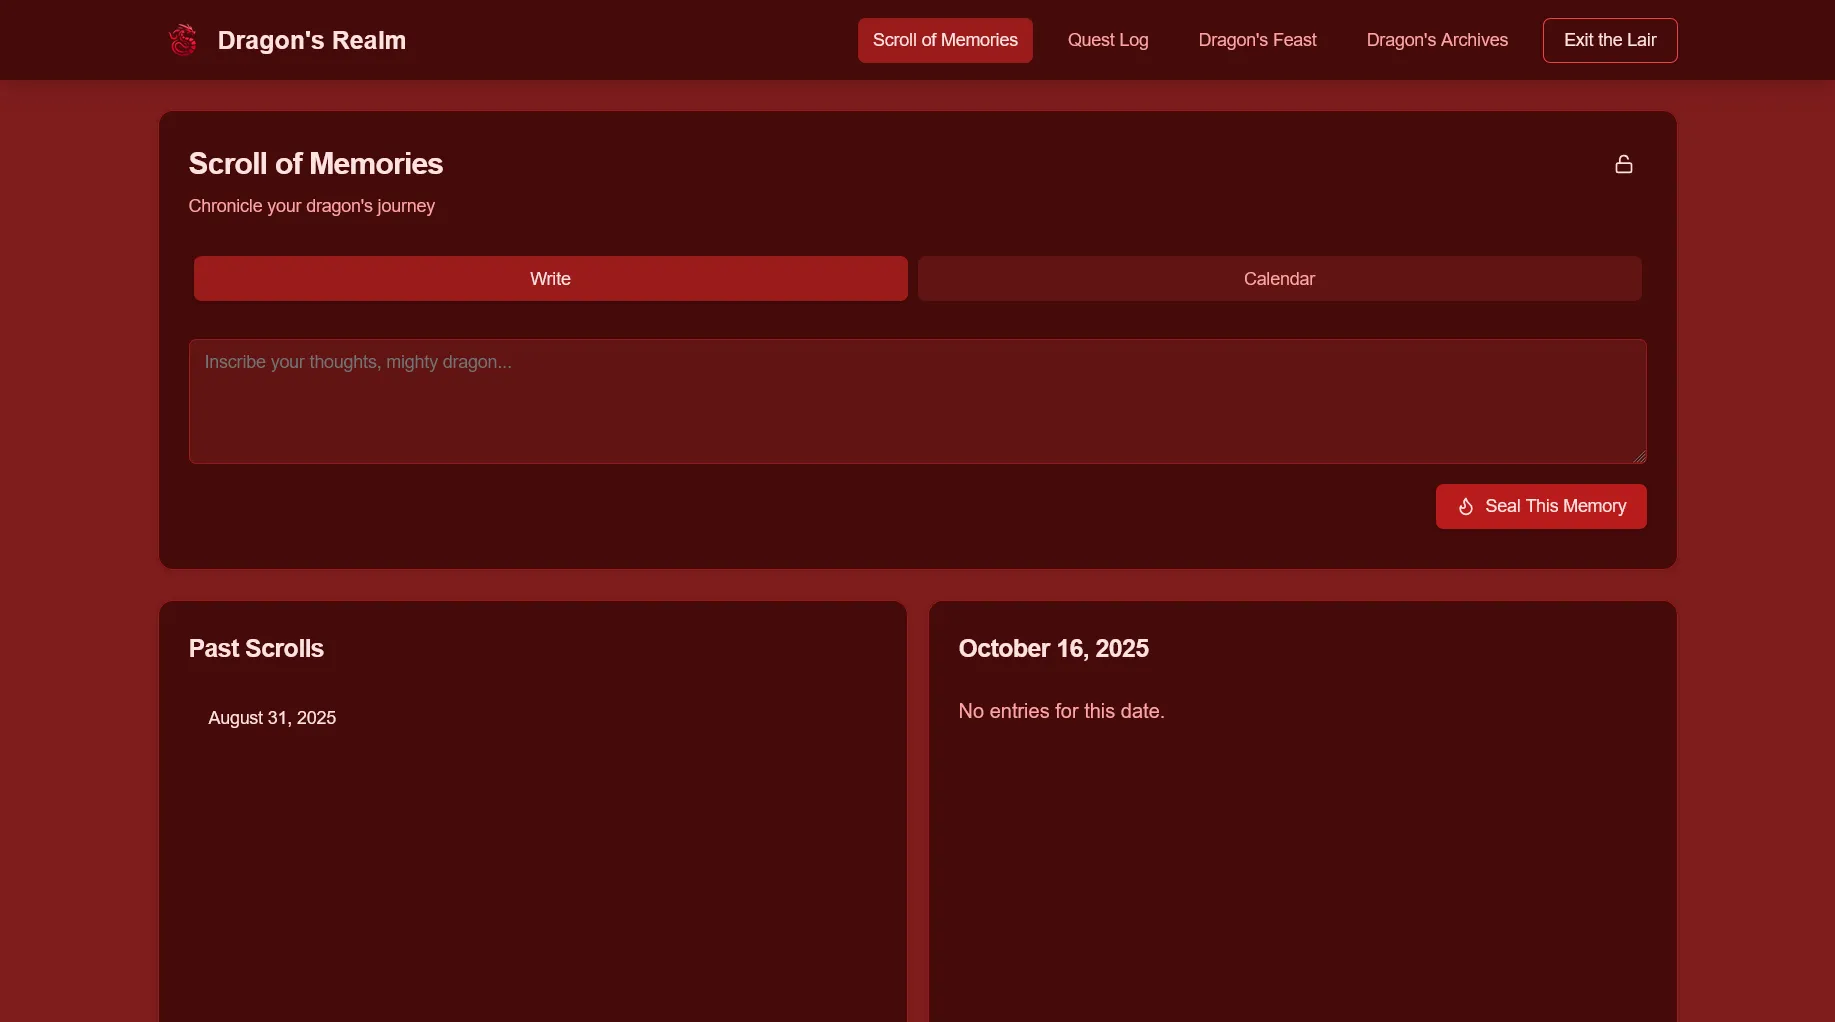1835x1022 pixels.
Task: Toggle the unlock padlock icon
Action: (x=1623, y=164)
